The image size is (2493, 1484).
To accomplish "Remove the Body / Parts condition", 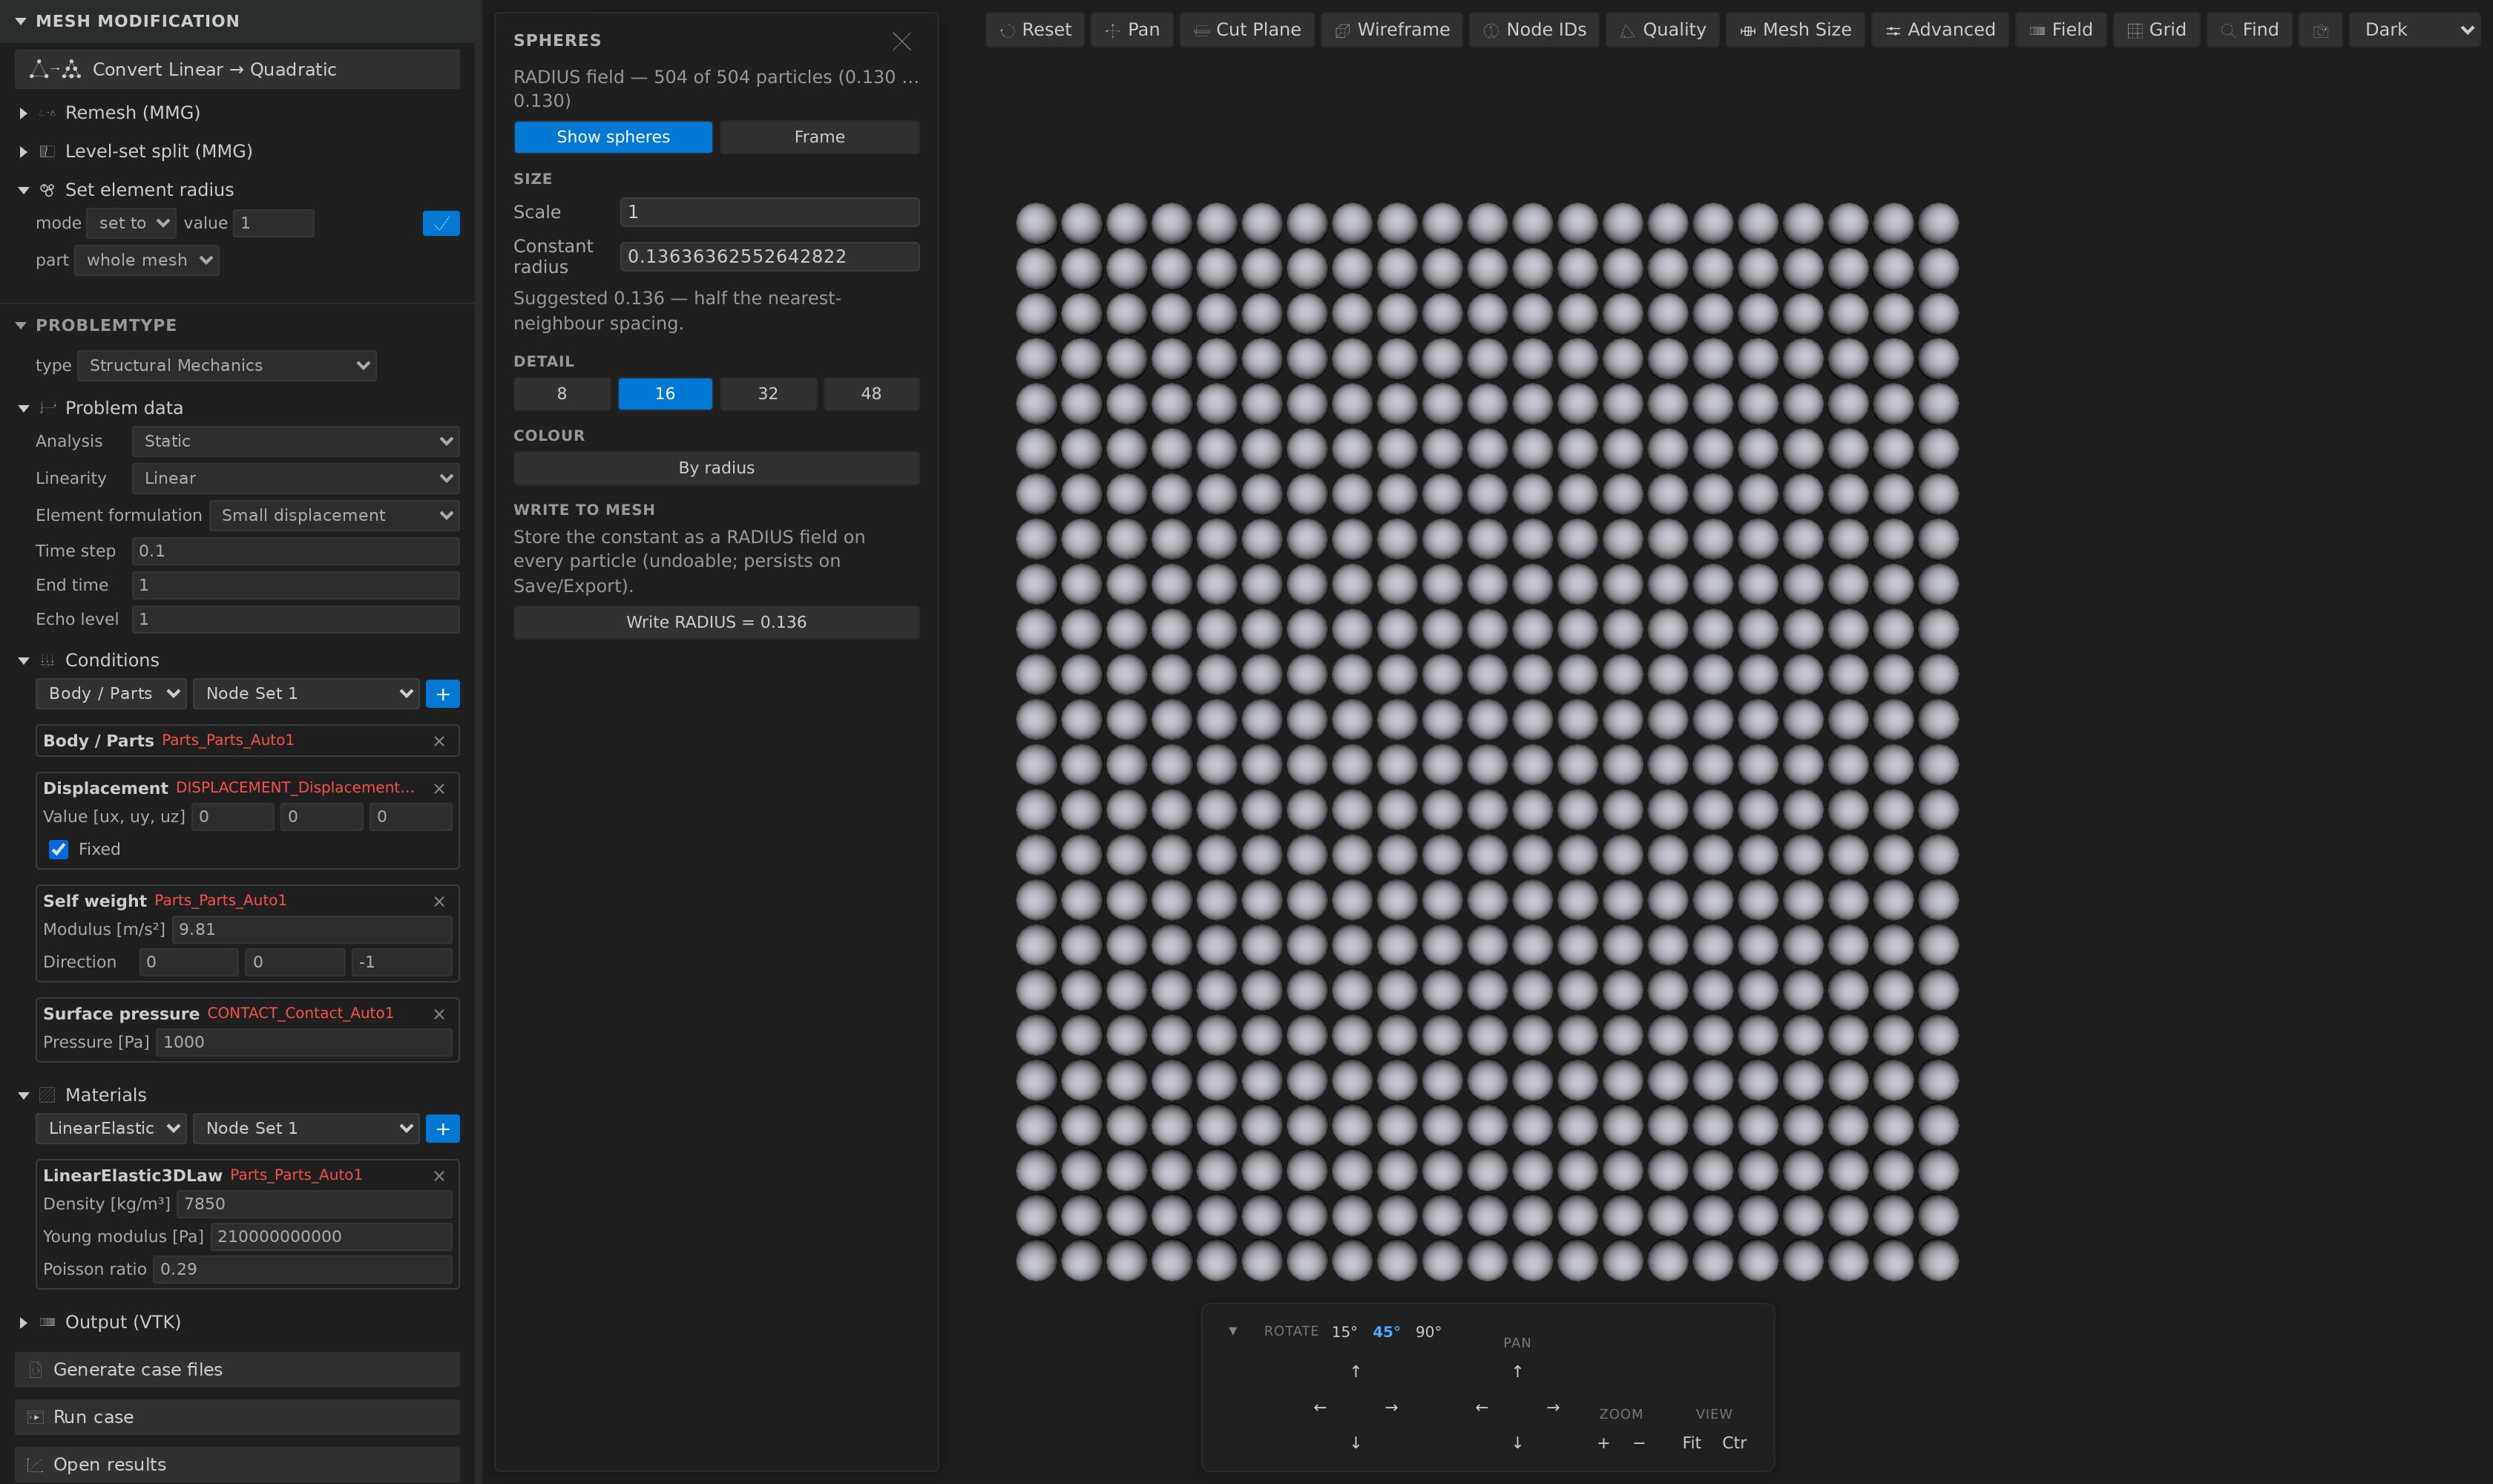I will [x=439, y=741].
